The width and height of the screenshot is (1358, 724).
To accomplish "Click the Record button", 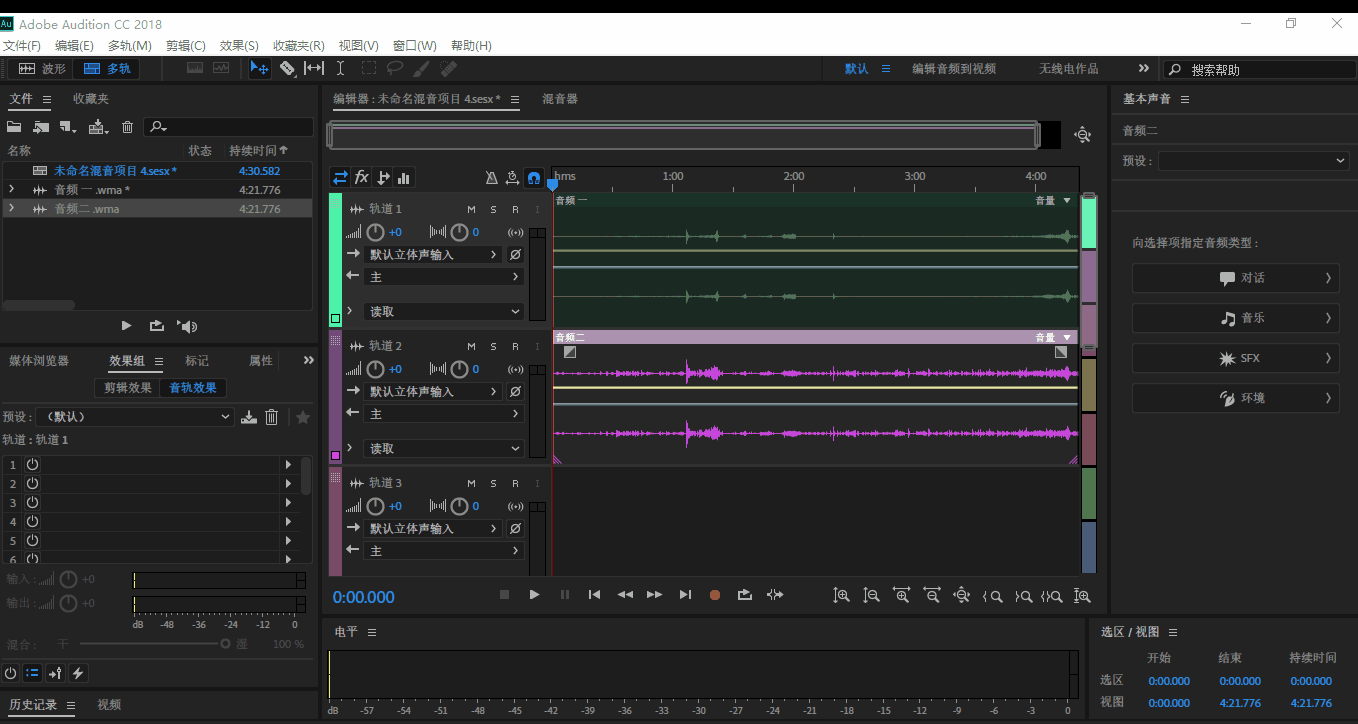I will click(x=715, y=595).
